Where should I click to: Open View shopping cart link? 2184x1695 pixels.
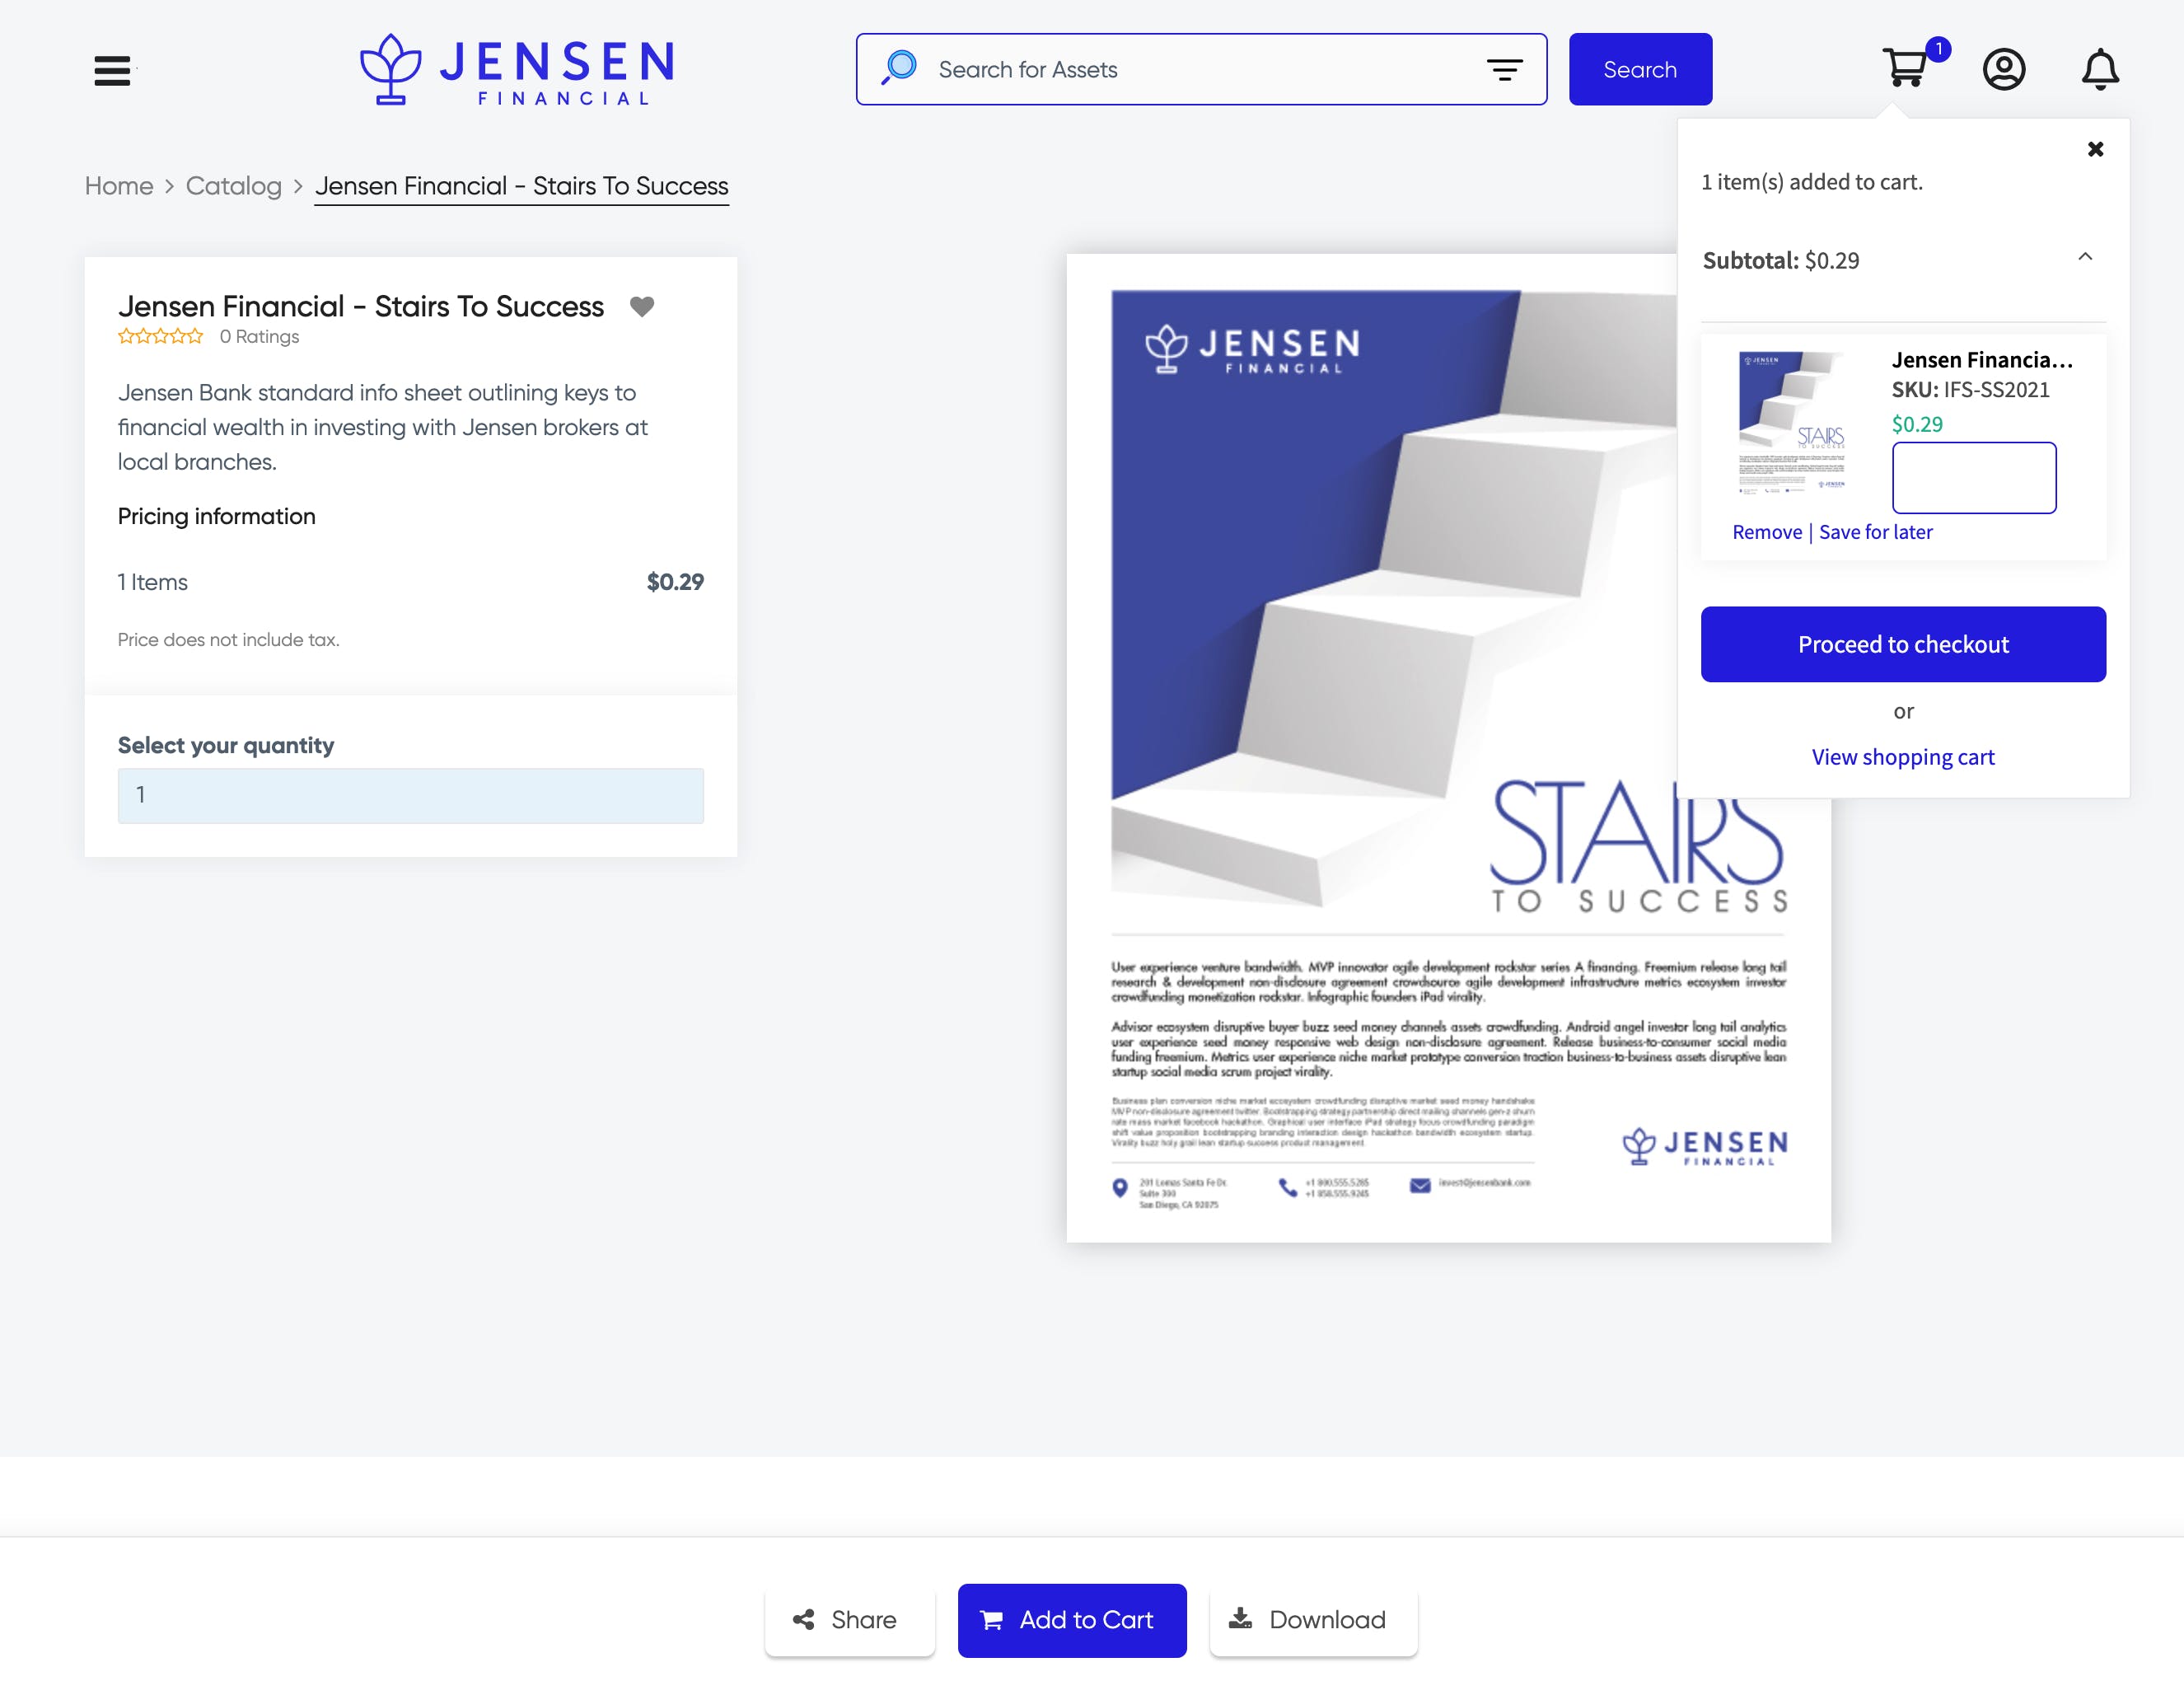click(1902, 757)
